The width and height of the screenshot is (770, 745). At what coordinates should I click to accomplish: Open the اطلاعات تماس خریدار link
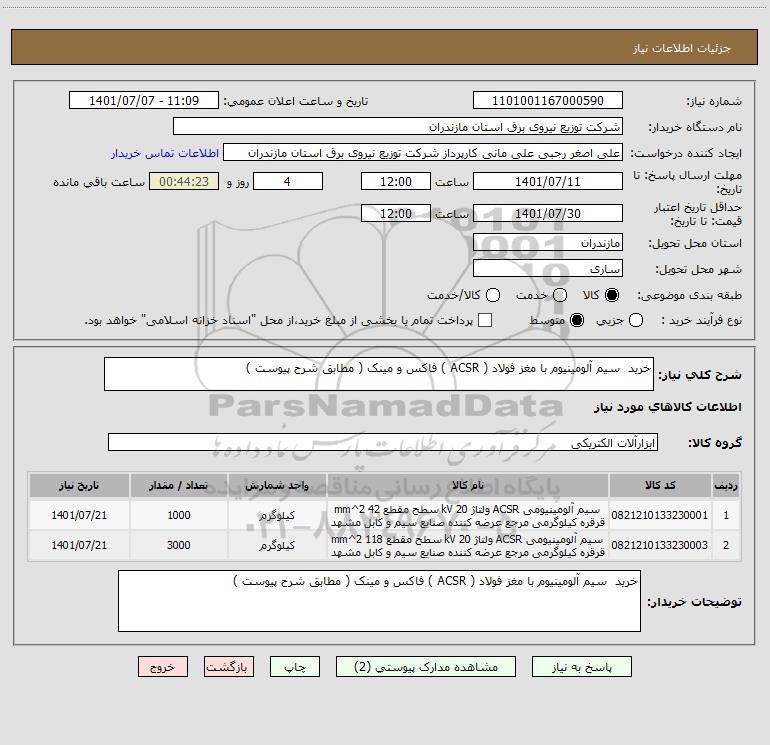click(165, 153)
